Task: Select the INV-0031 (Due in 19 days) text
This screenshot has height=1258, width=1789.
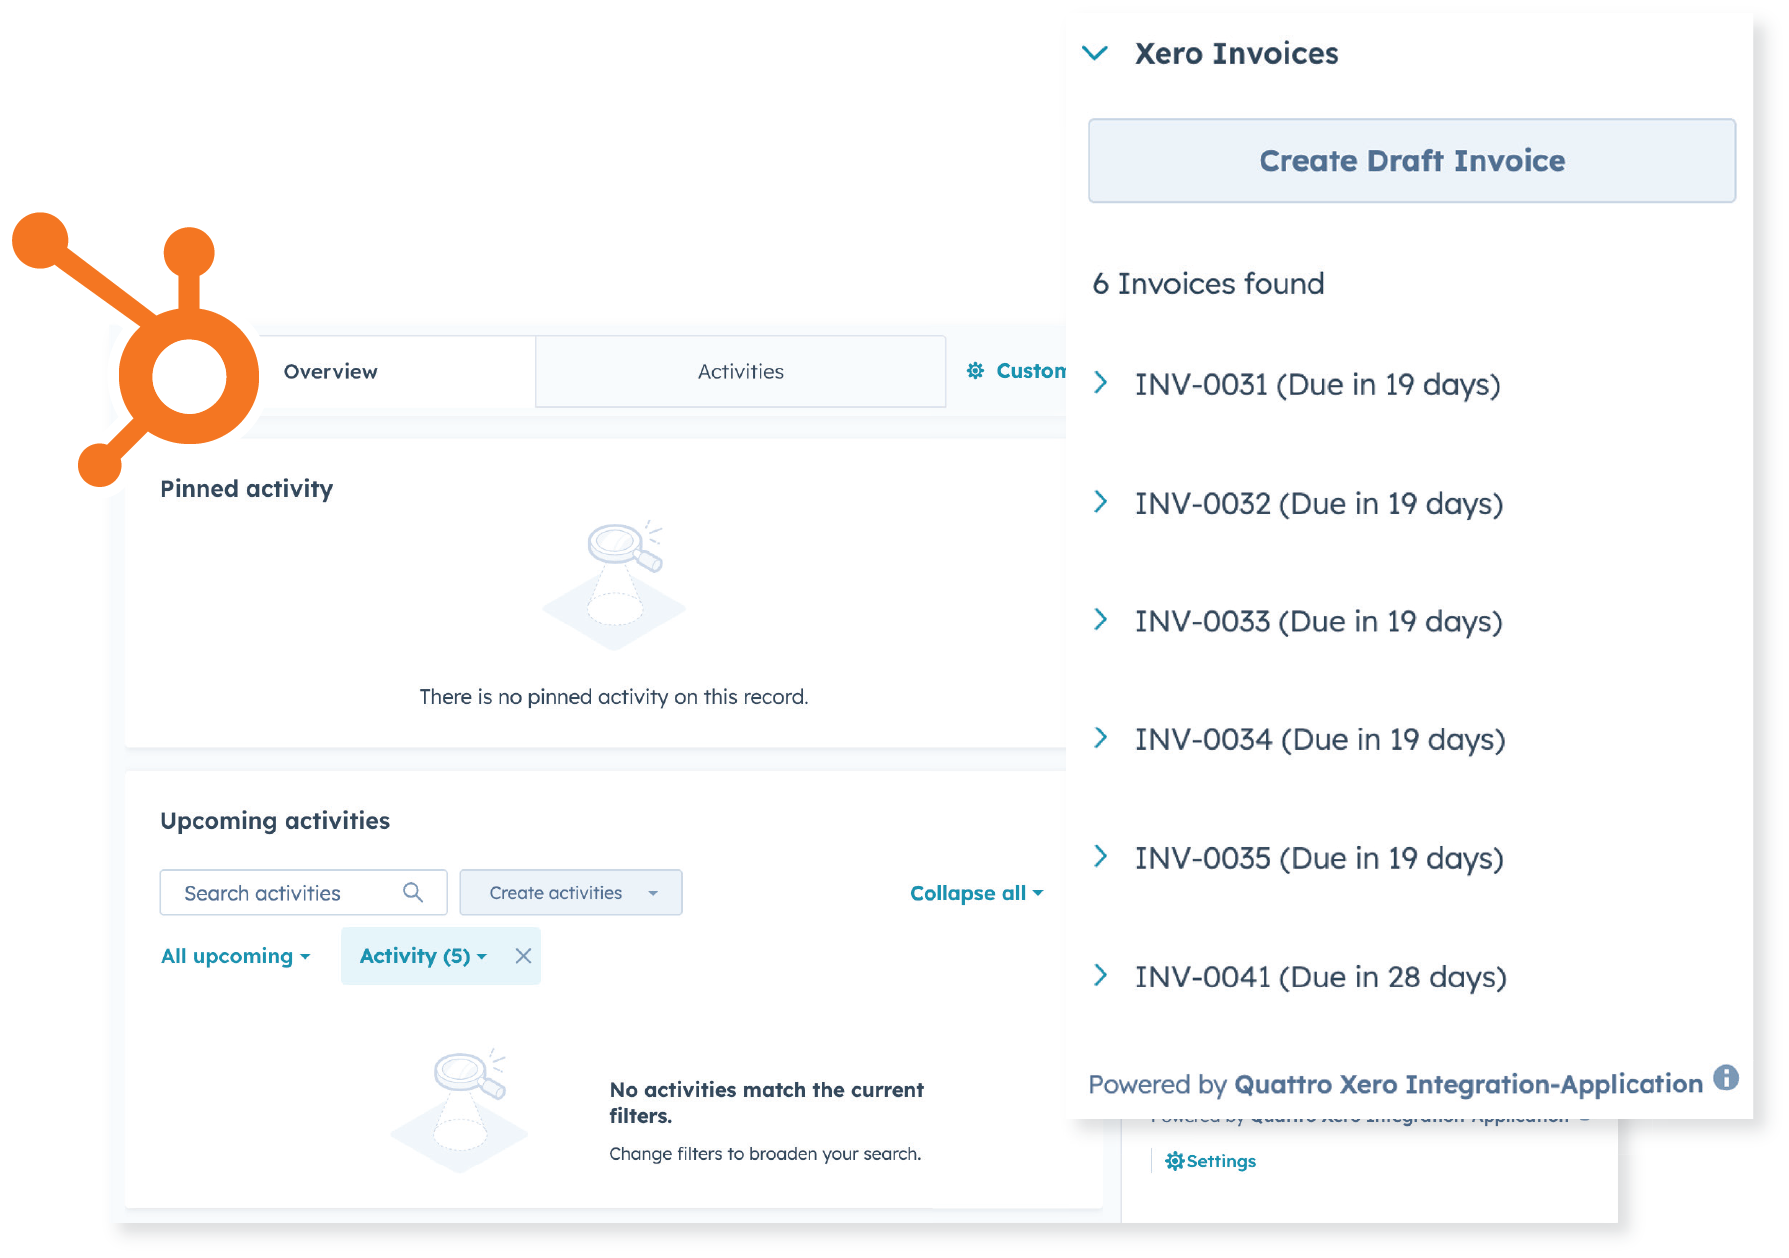Action: (1317, 385)
